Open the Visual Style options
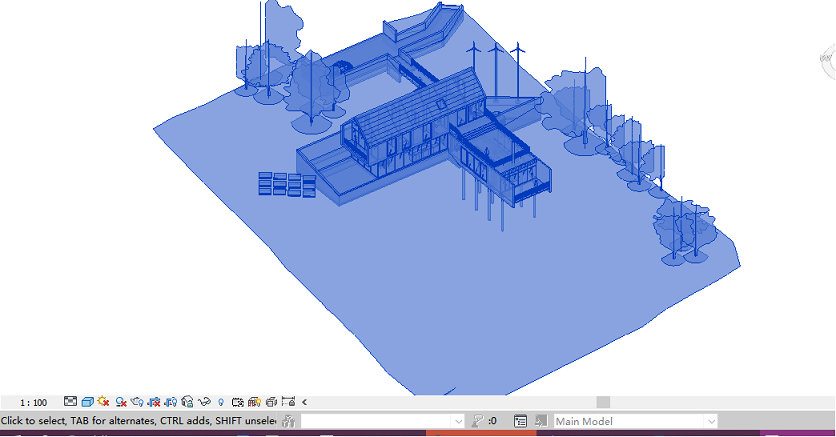Viewport: 836px width, 437px height. [87, 402]
